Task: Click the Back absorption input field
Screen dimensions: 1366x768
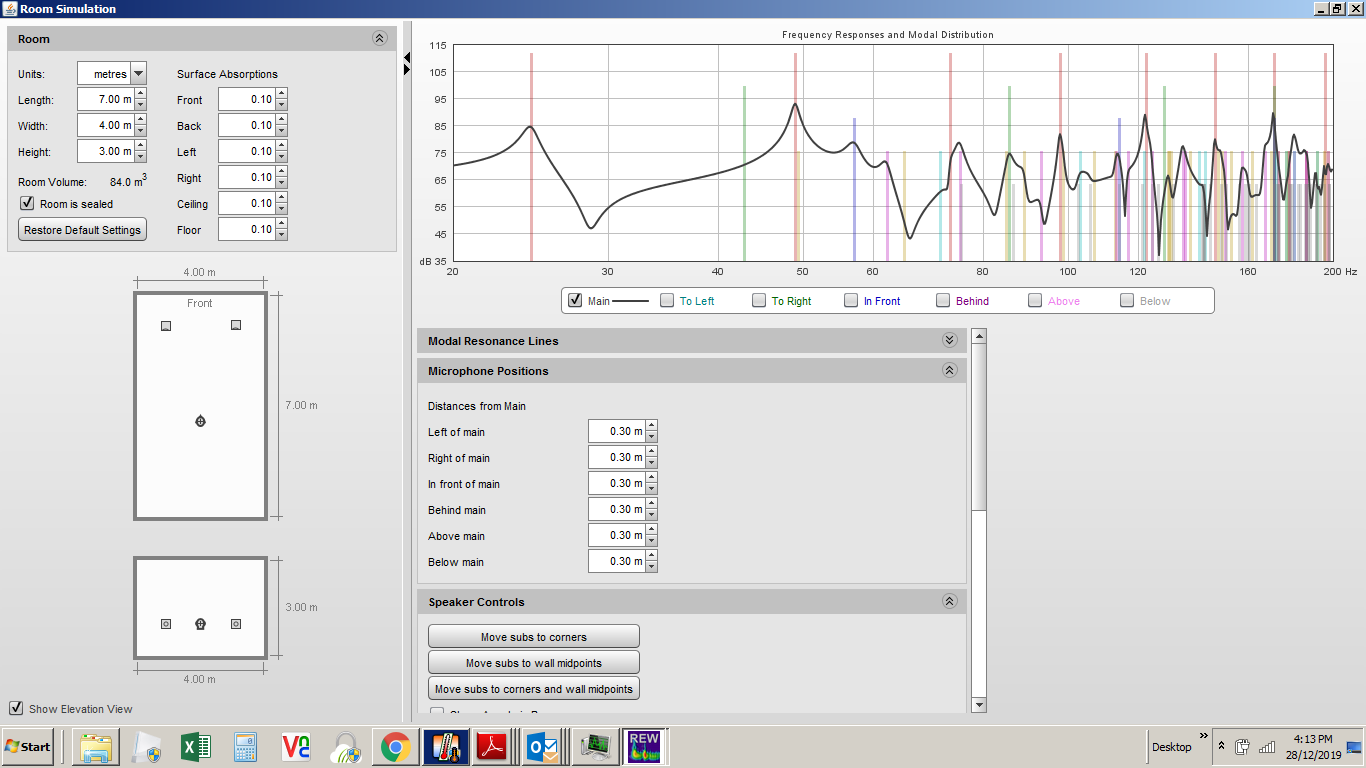Action: 247,126
